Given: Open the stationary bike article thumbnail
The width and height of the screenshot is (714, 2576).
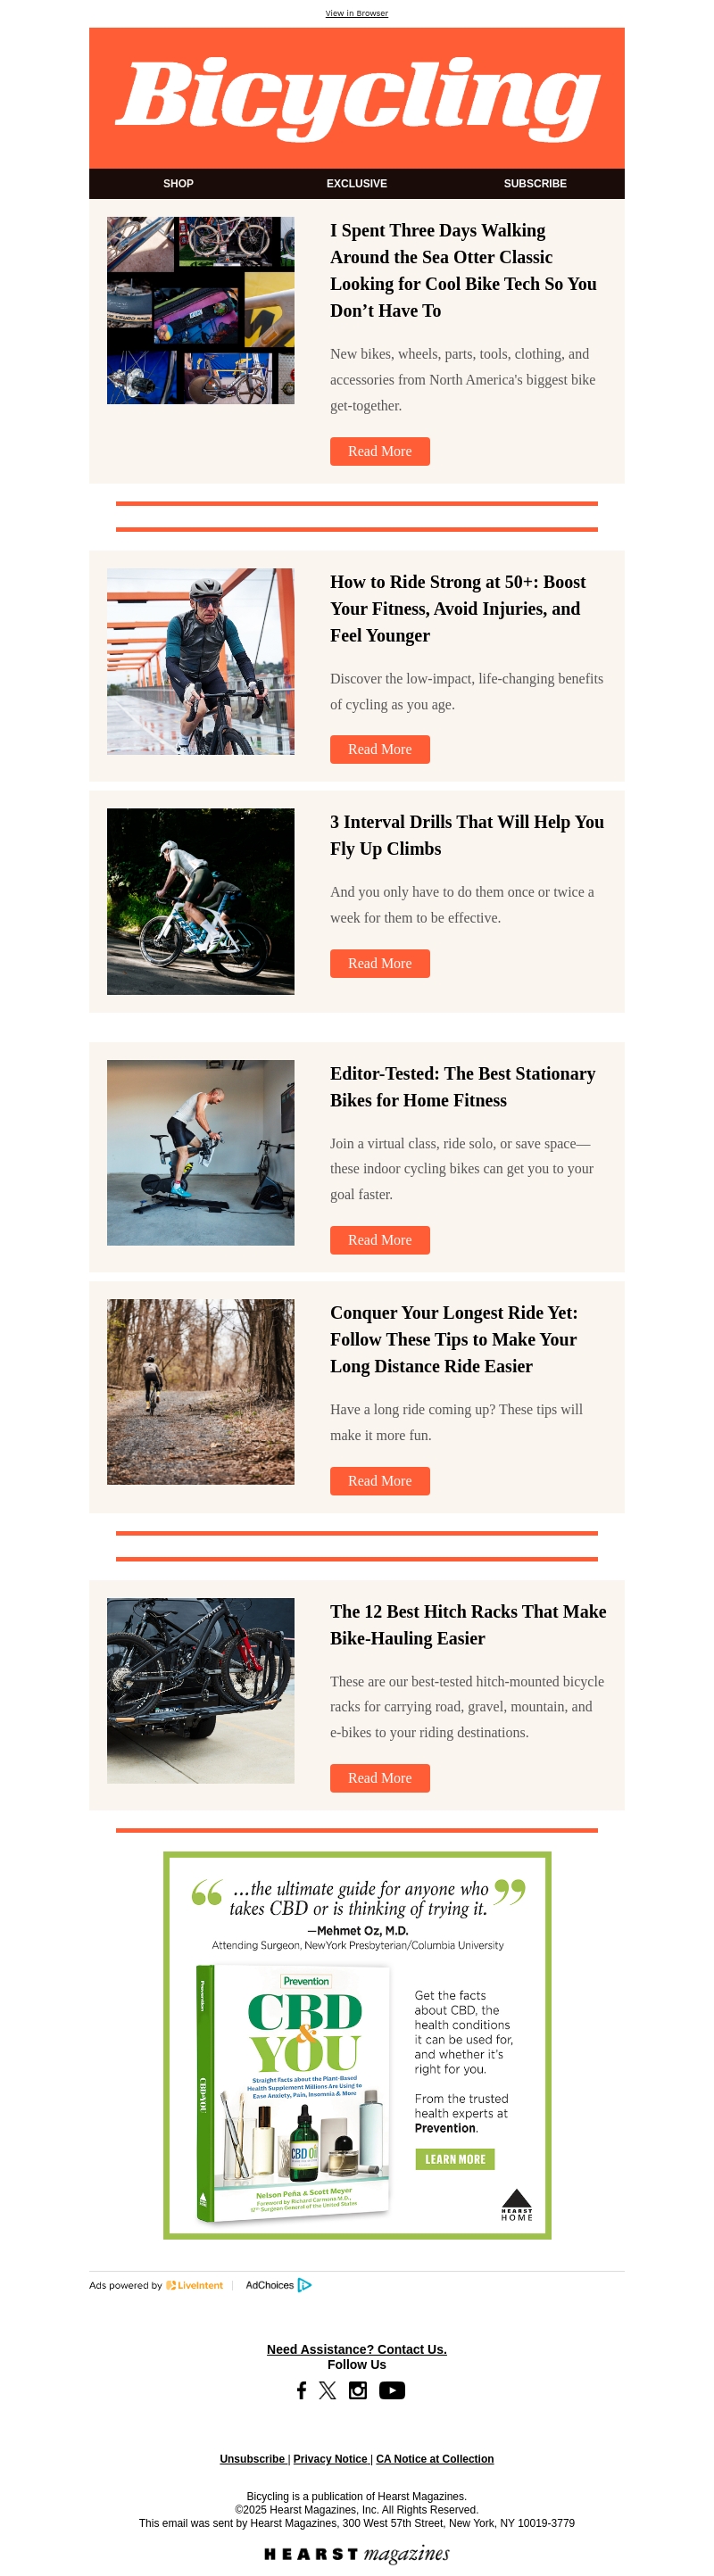Looking at the screenshot, I should point(201,1152).
